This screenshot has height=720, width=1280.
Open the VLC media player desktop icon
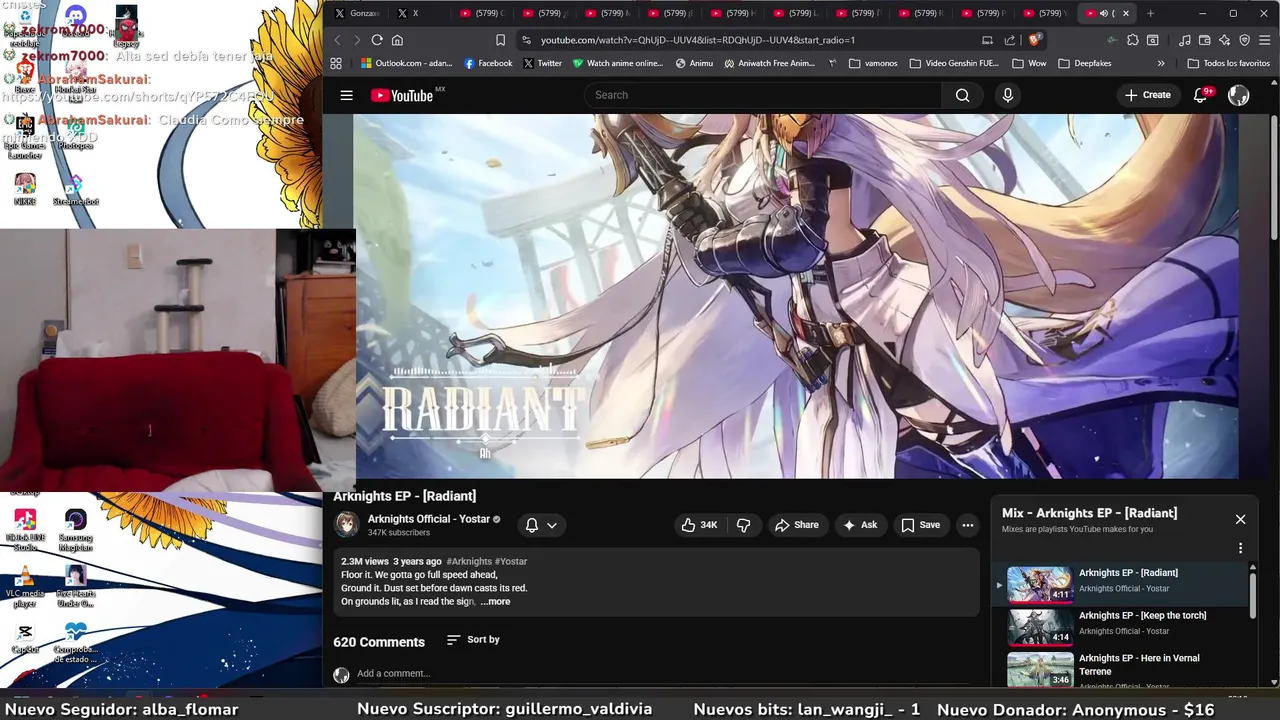(x=25, y=586)
